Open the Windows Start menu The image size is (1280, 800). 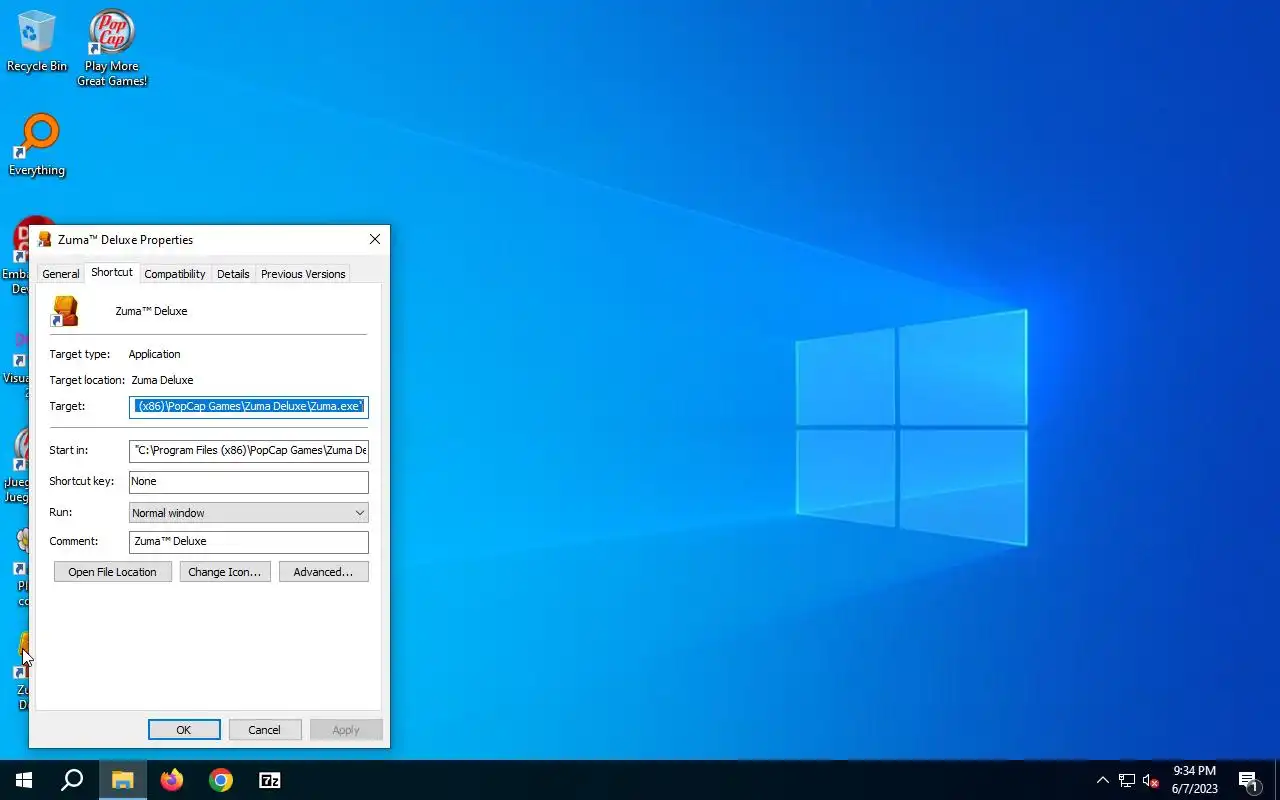pyautogui.click(x=24, y=780)
